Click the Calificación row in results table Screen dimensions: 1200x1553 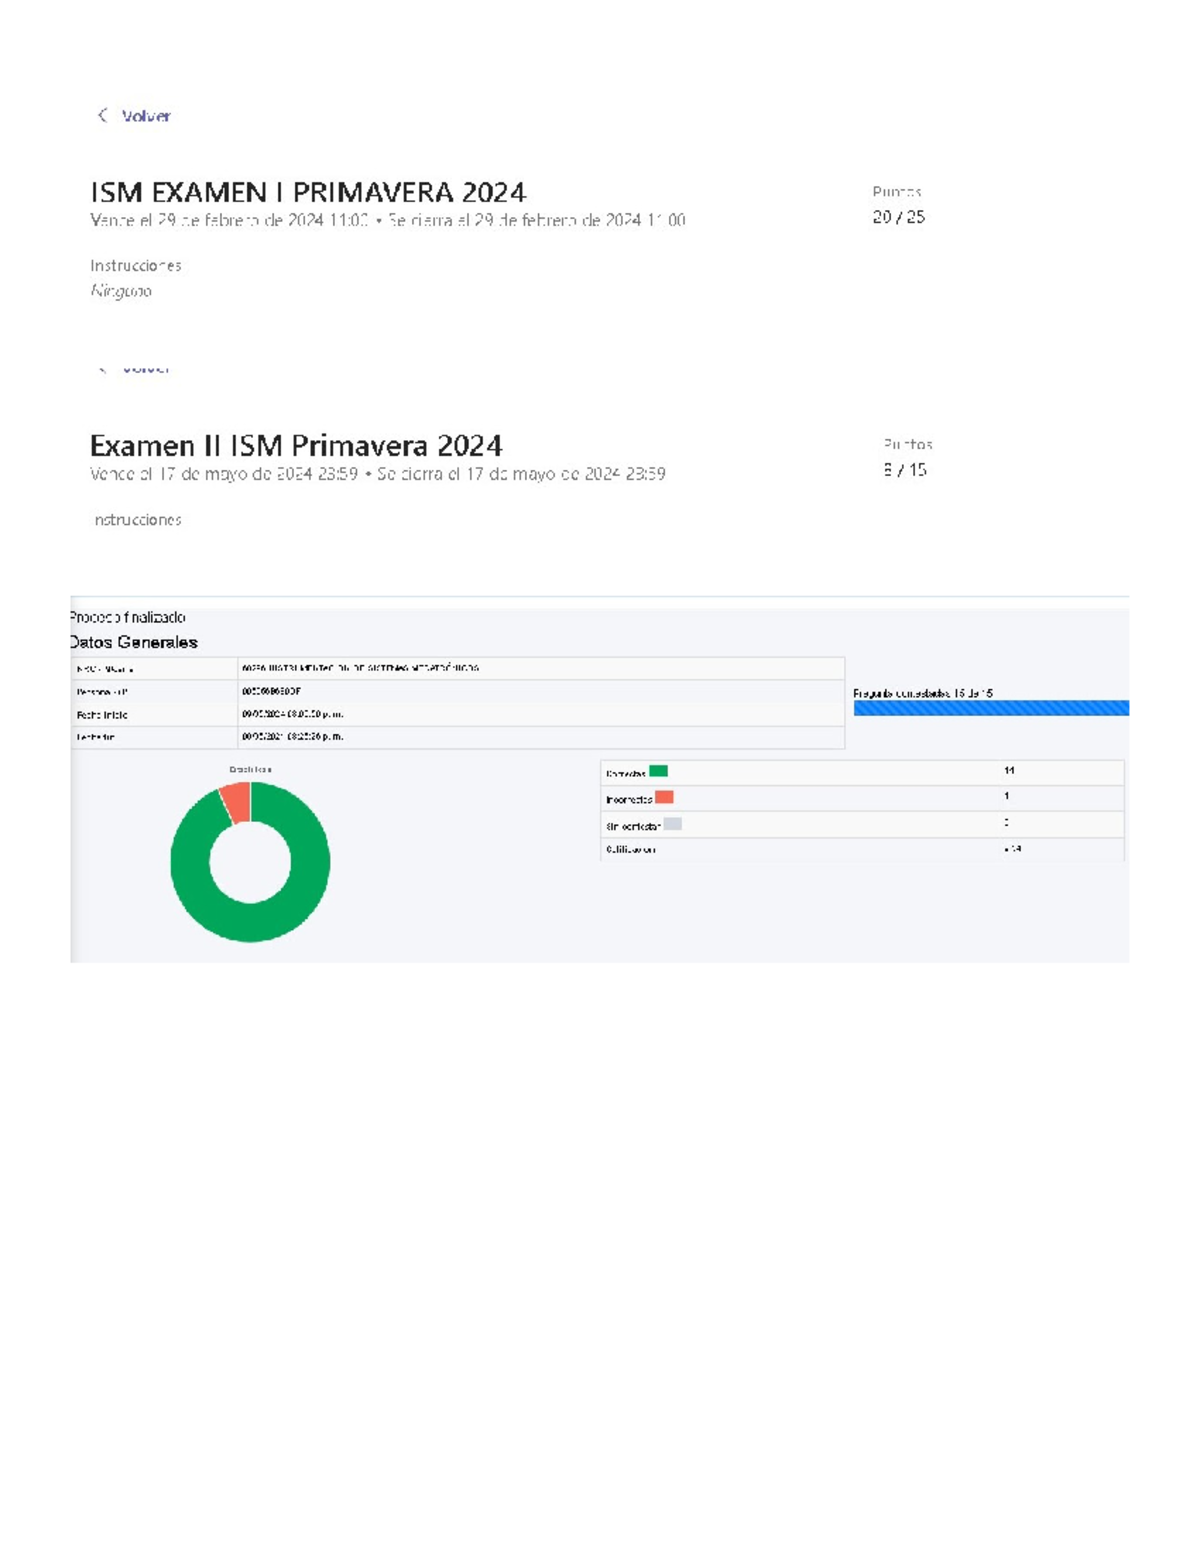pos(860,849)
